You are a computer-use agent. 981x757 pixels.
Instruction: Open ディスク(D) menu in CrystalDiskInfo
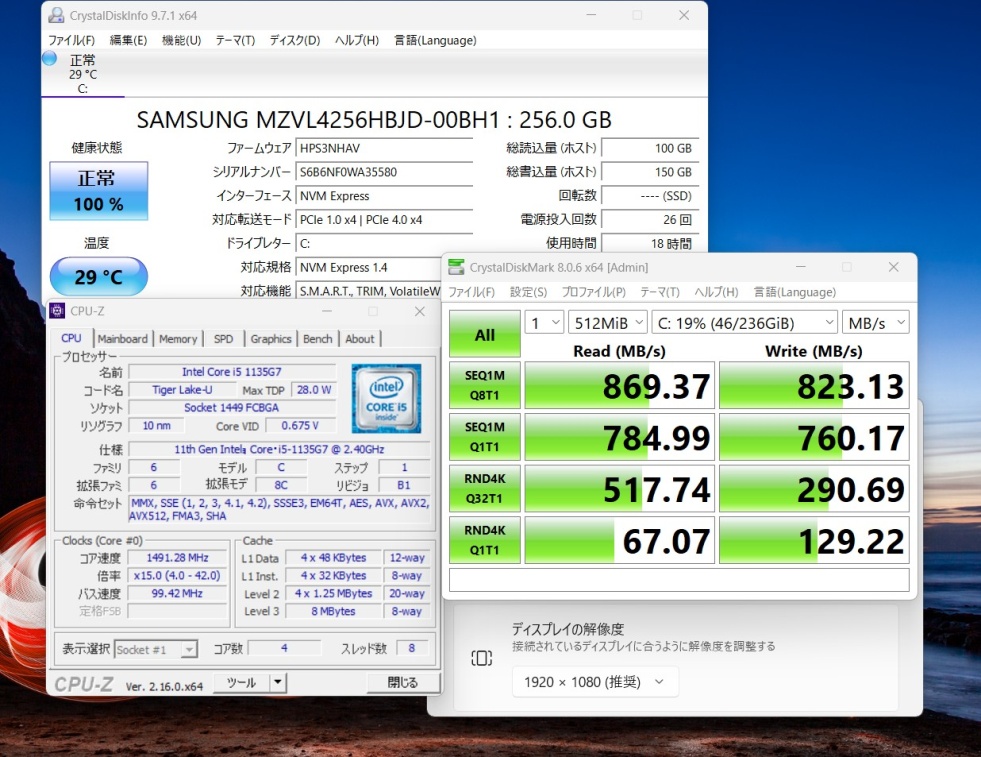[295, 40]
